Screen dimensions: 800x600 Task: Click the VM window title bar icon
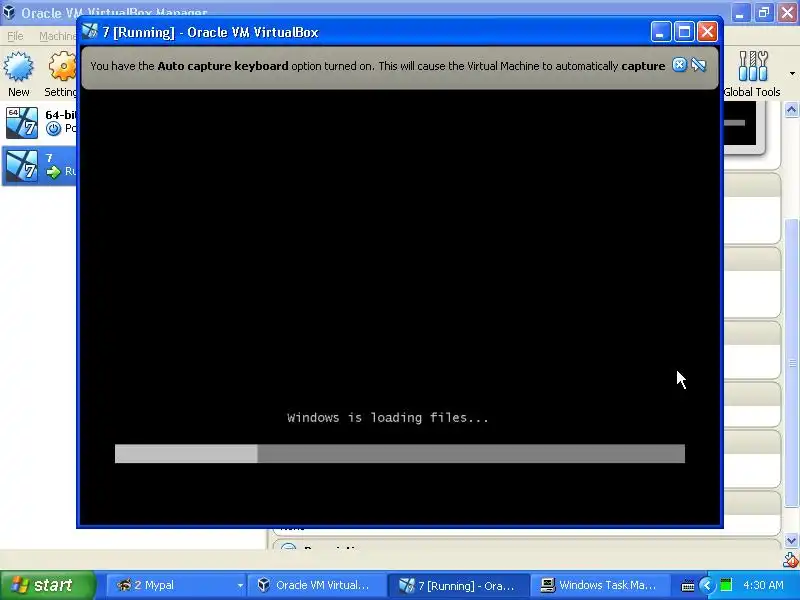(90, 32)
